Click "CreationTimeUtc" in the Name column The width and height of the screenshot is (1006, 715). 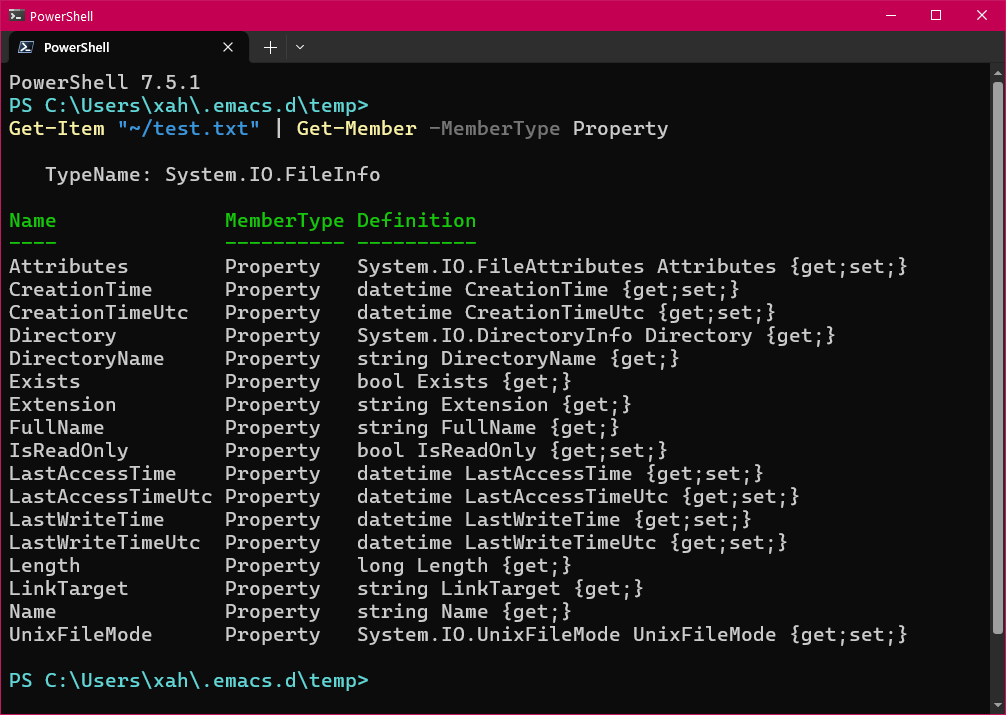pos(99,313)
